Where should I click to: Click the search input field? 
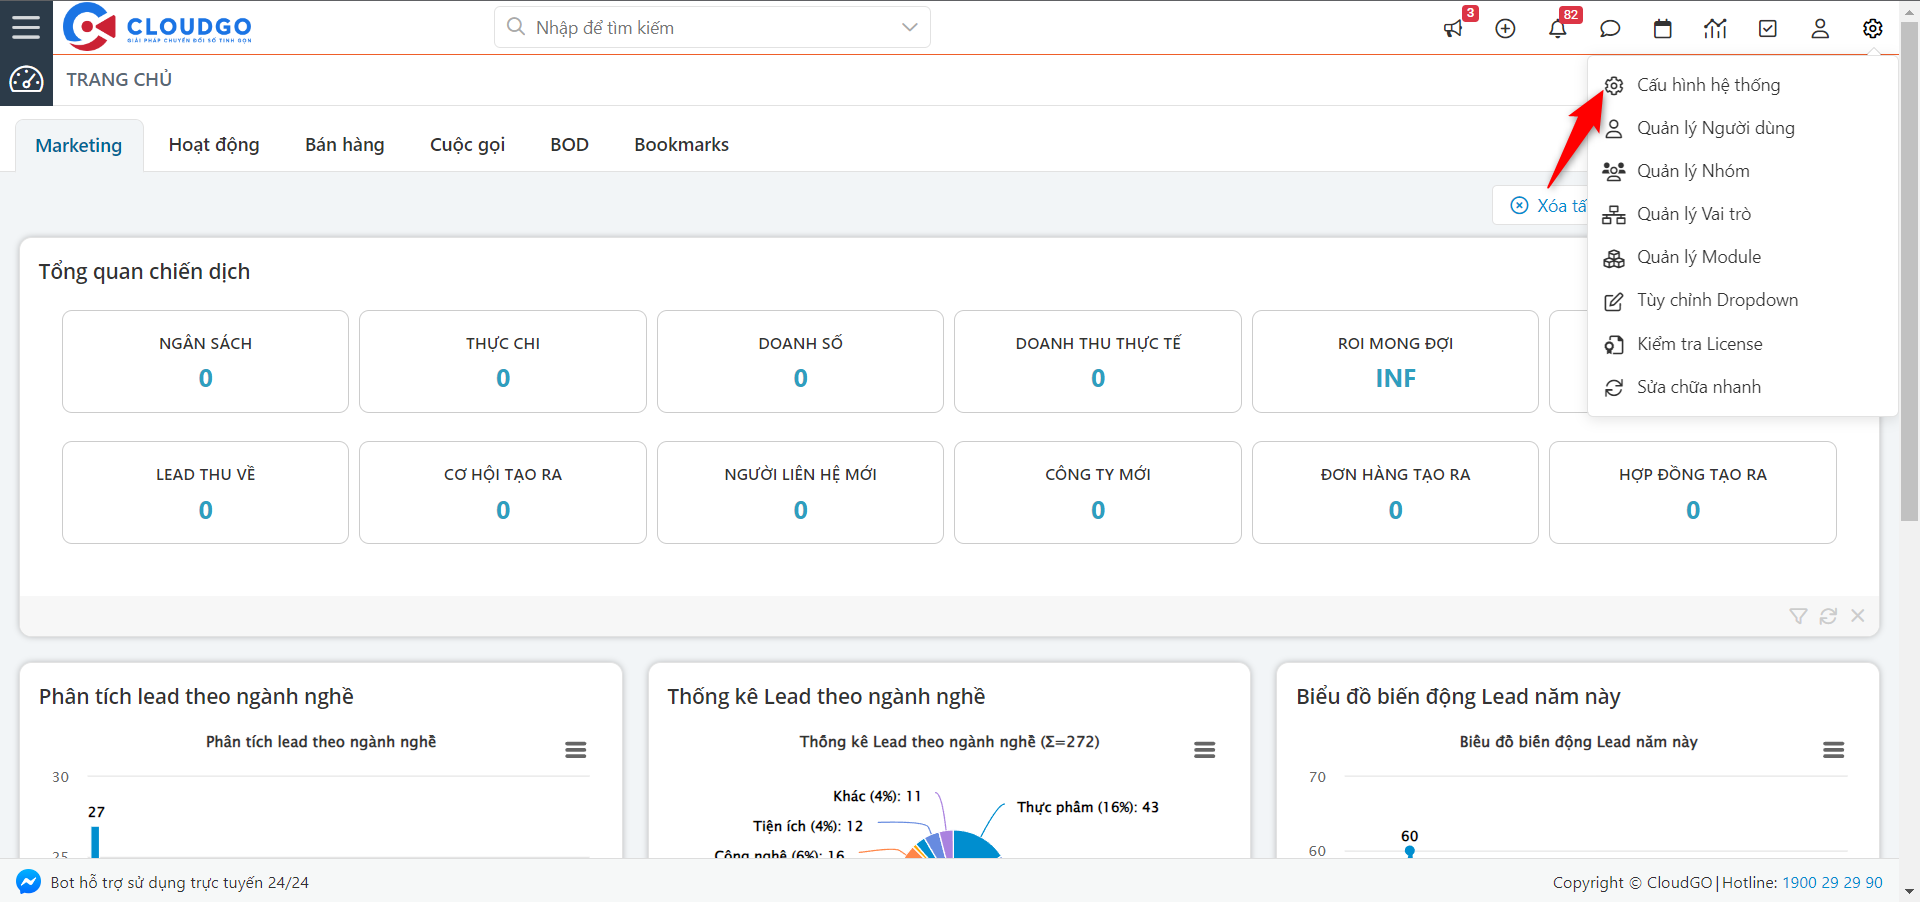tap(700, 28)
